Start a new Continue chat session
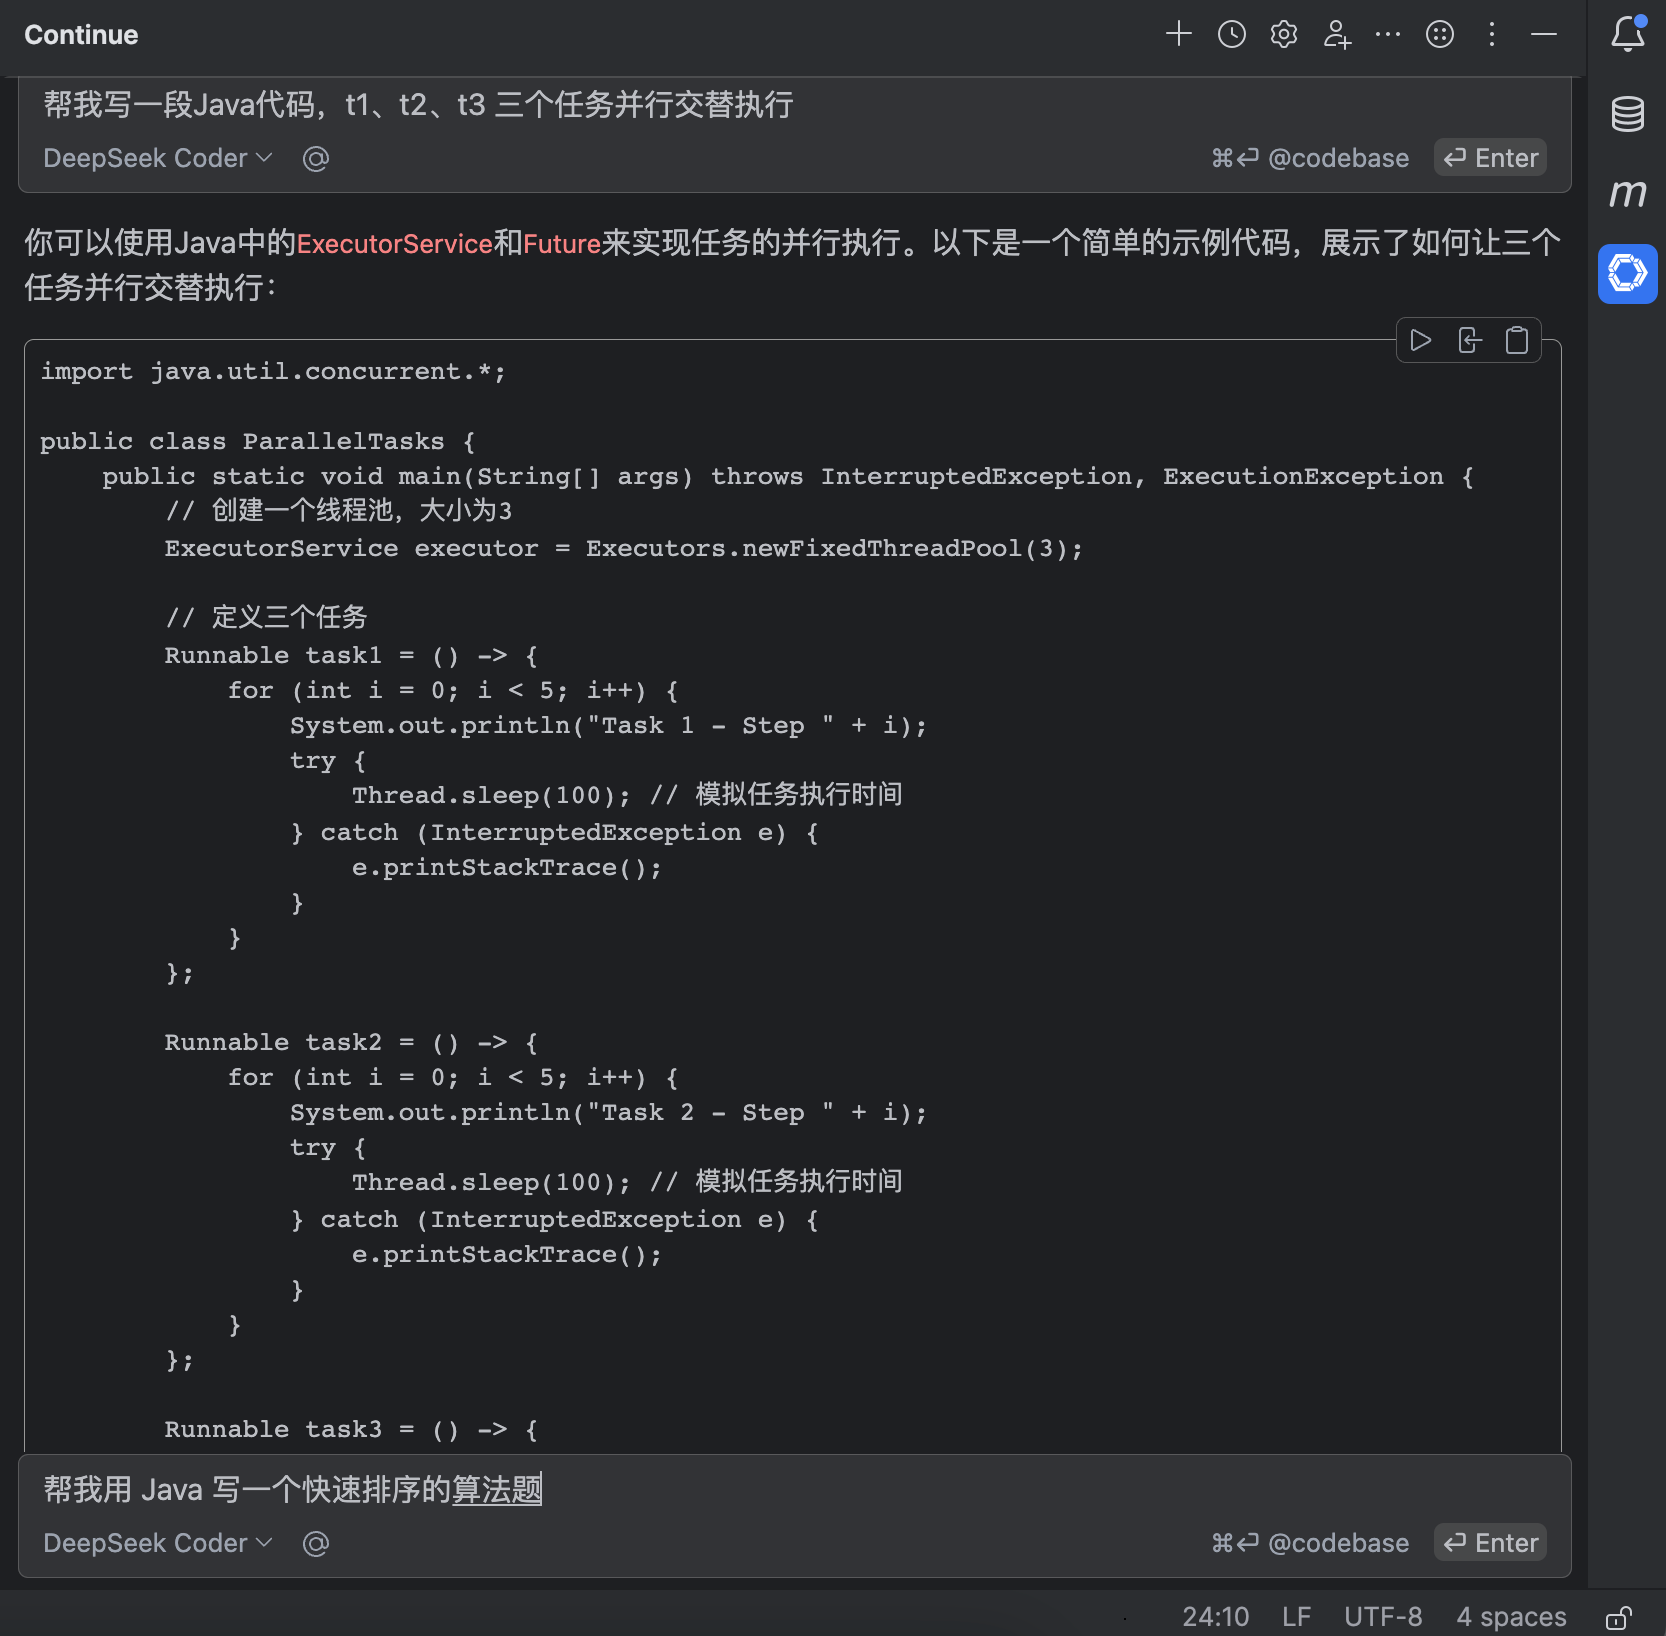Image resolution: width=1666 pixels, height=1636 pixels. [x=1179, y=34]
